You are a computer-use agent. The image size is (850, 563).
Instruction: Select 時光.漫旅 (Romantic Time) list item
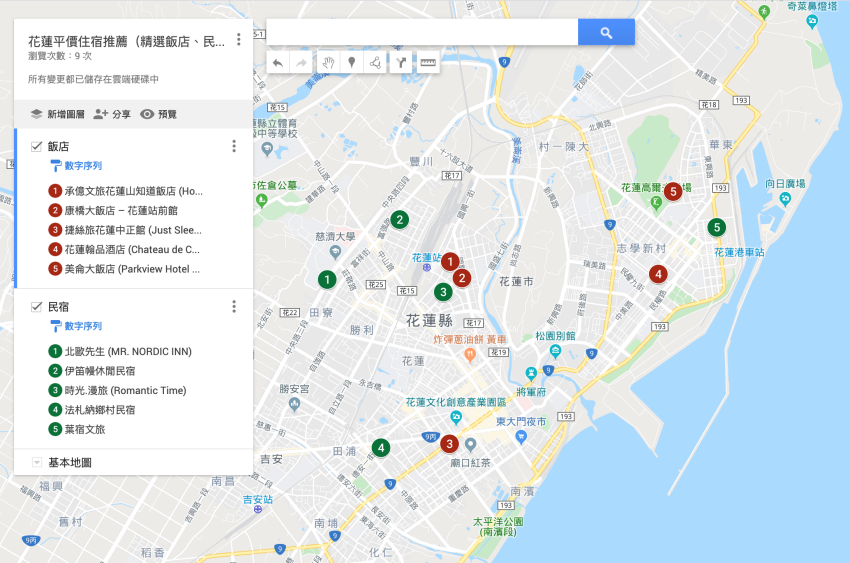pyautogui.click(x=118, y=391)
